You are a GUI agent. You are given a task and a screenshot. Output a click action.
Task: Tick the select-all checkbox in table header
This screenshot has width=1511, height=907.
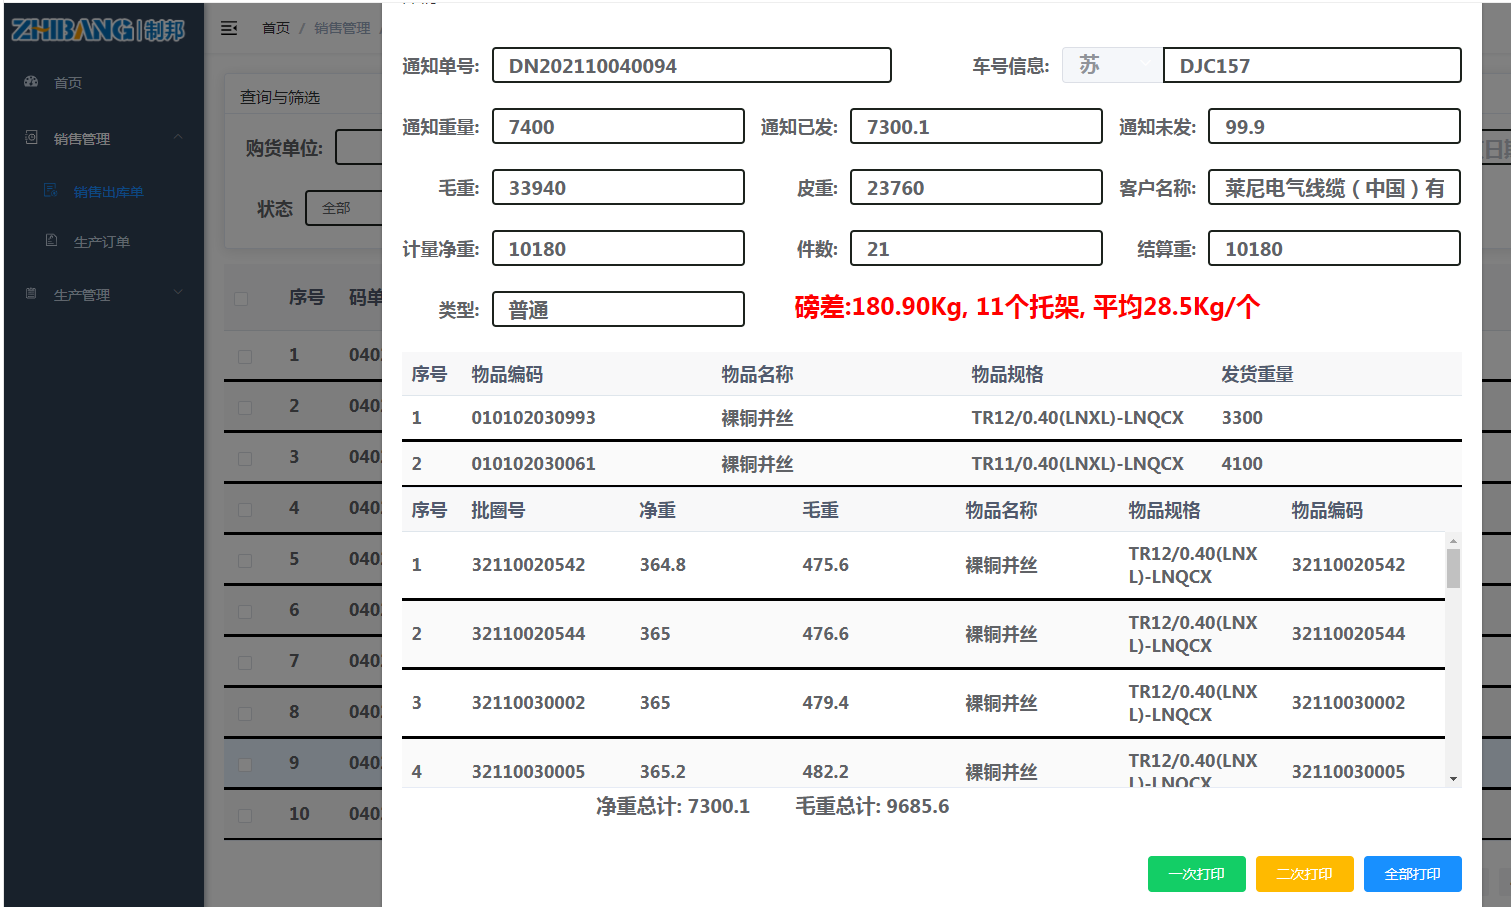tap(241, 298)
